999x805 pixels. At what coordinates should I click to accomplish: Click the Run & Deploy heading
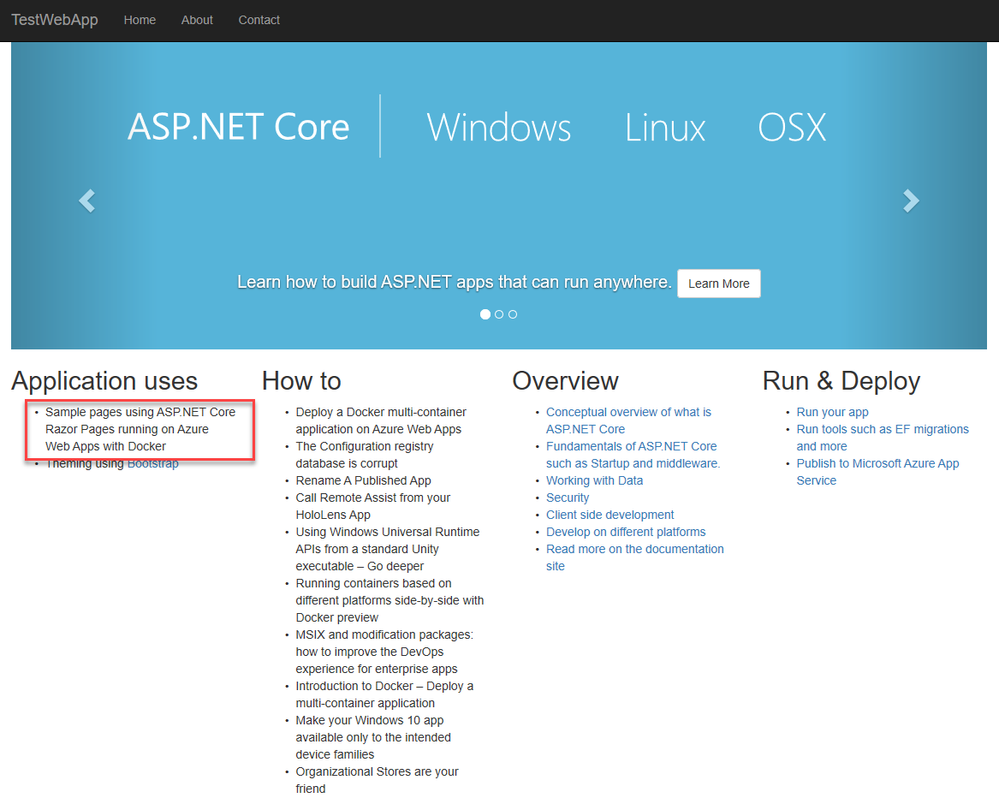tap(841, 381)
